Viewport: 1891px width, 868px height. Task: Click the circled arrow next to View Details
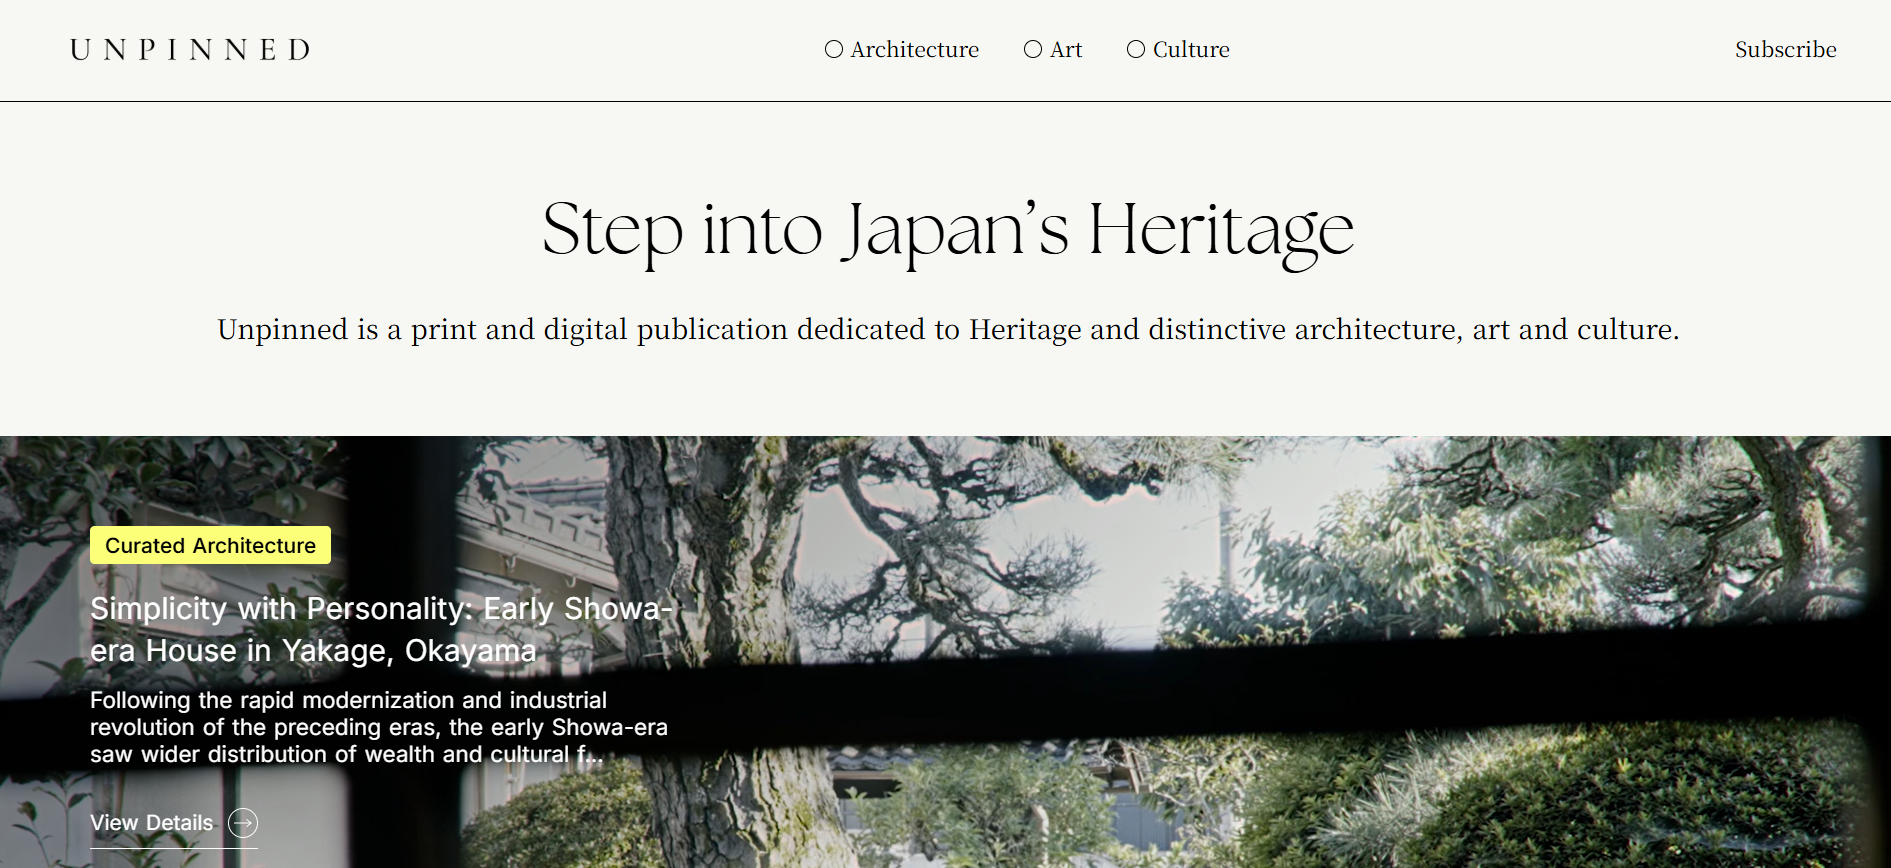click(x=243, y=823)
